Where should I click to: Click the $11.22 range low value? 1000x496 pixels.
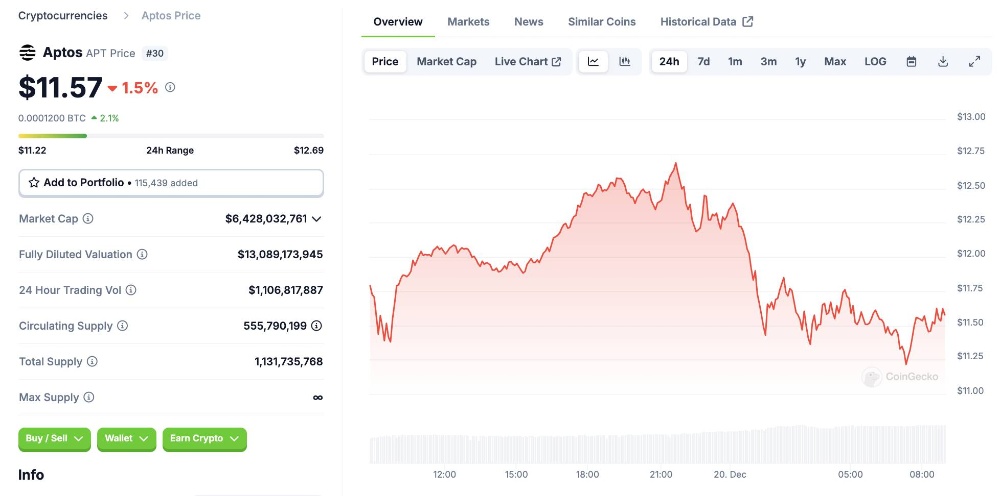pyautogui.click(x=33, y=150)
